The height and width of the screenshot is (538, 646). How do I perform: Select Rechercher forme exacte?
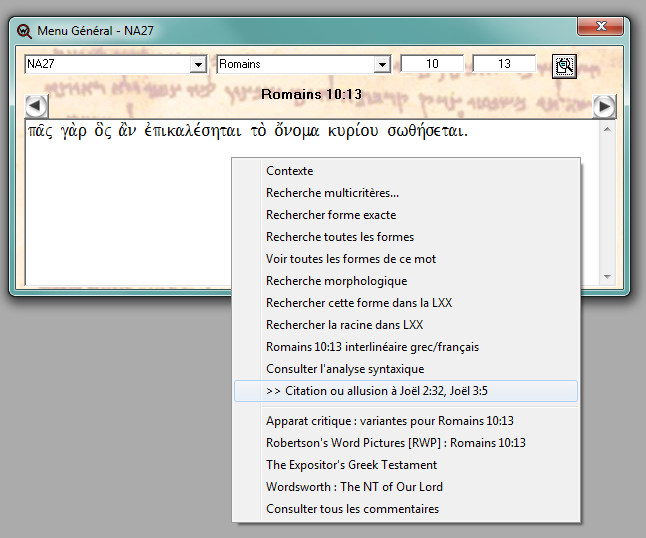click(406, 215)
